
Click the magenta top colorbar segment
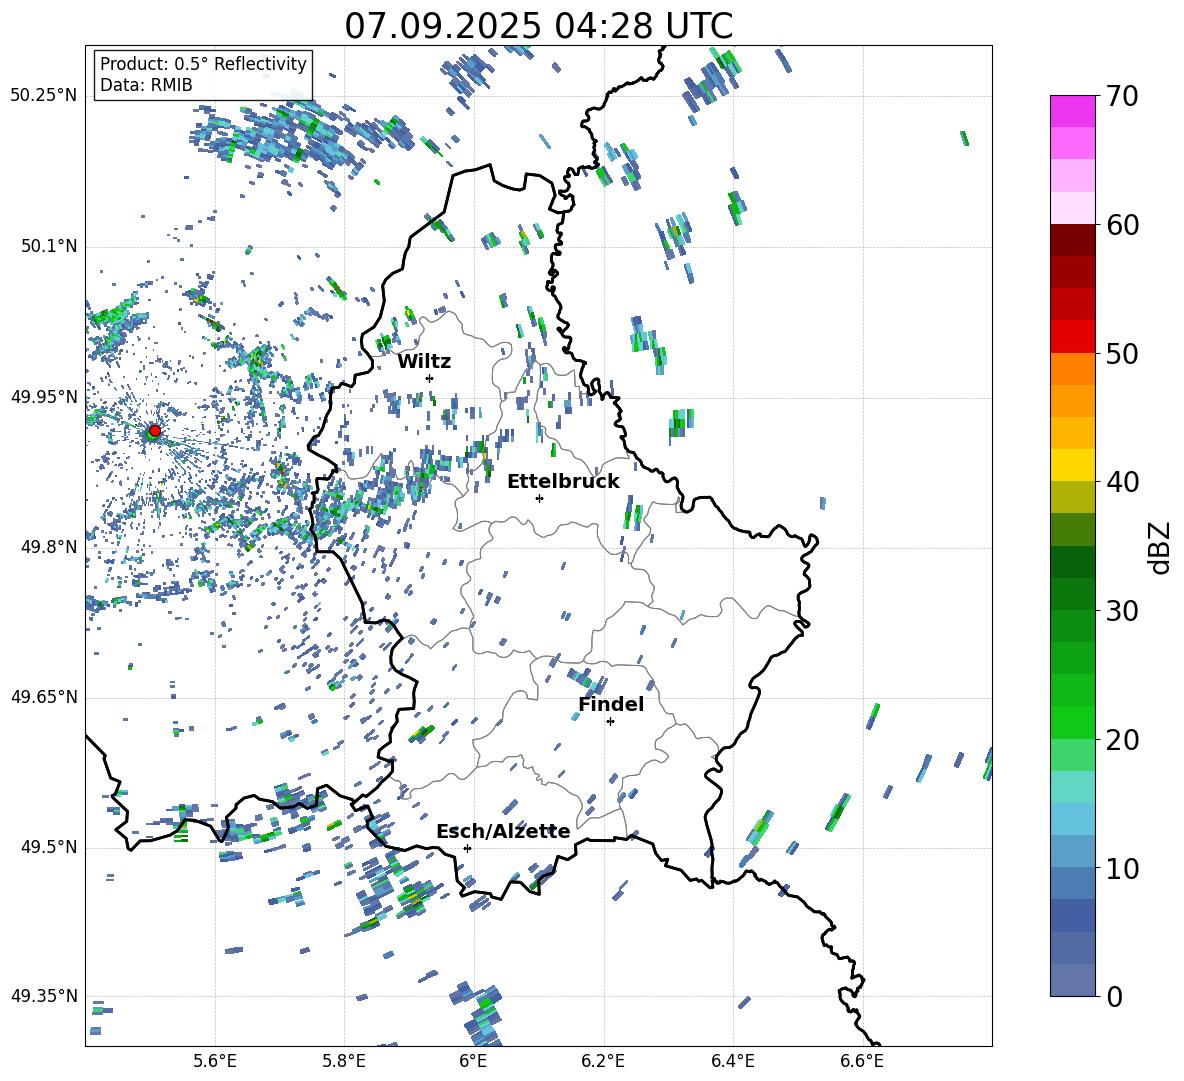pyautogui.click(x=1072, y=111)
